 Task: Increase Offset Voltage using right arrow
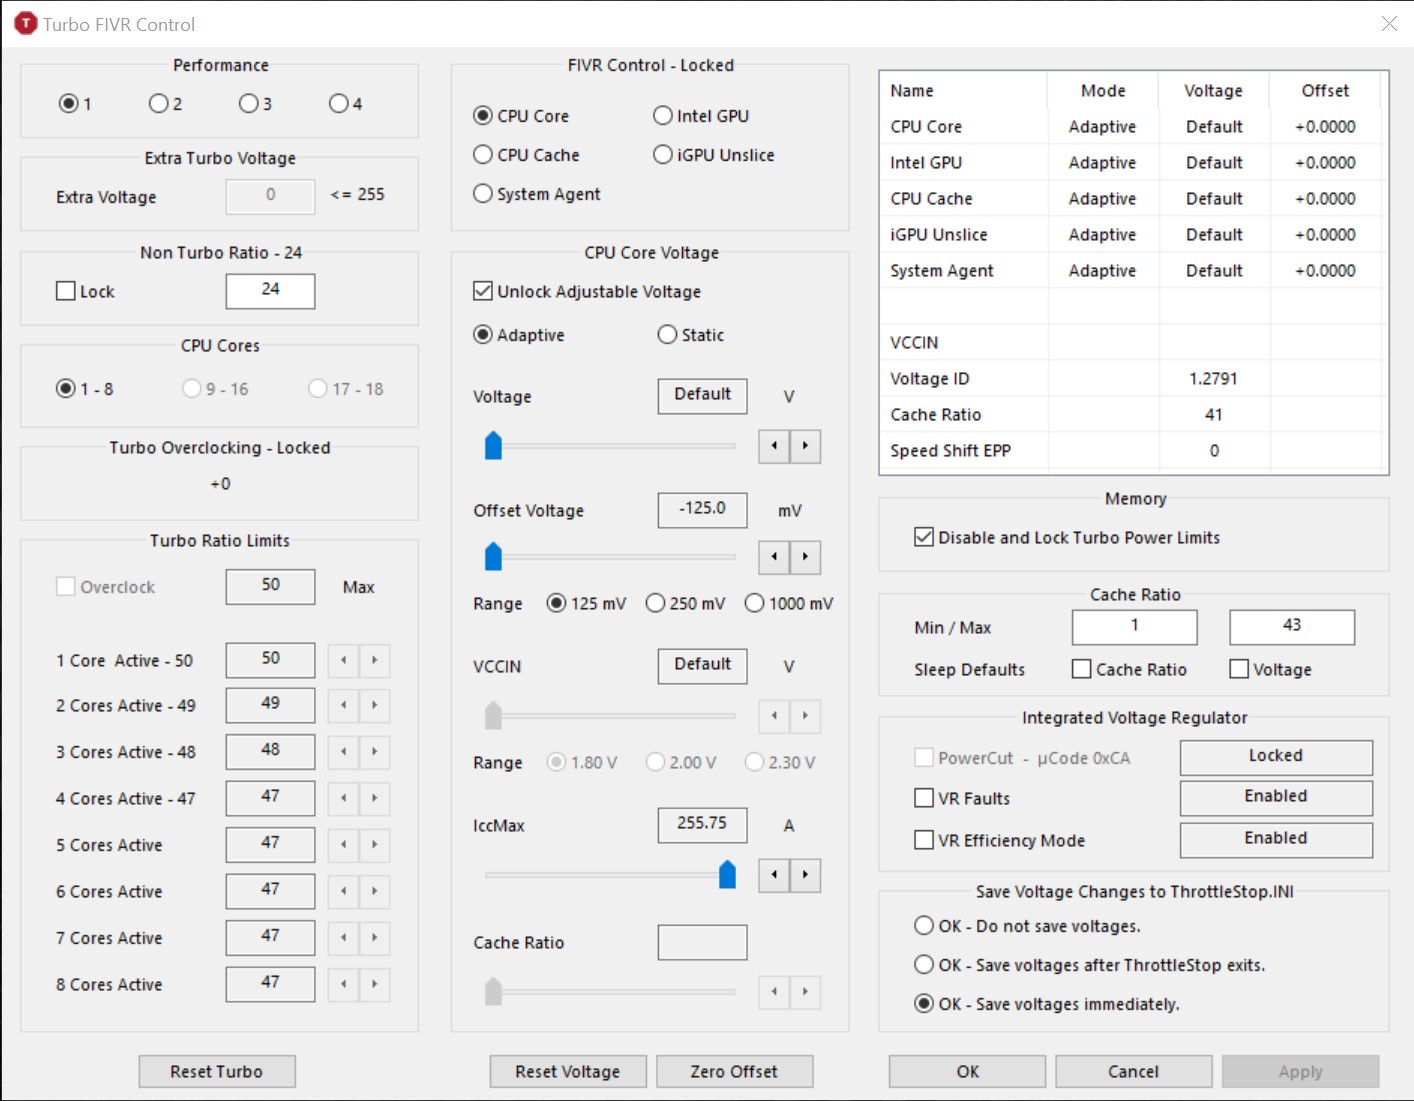pyautogui.click(x=805, y=557)
